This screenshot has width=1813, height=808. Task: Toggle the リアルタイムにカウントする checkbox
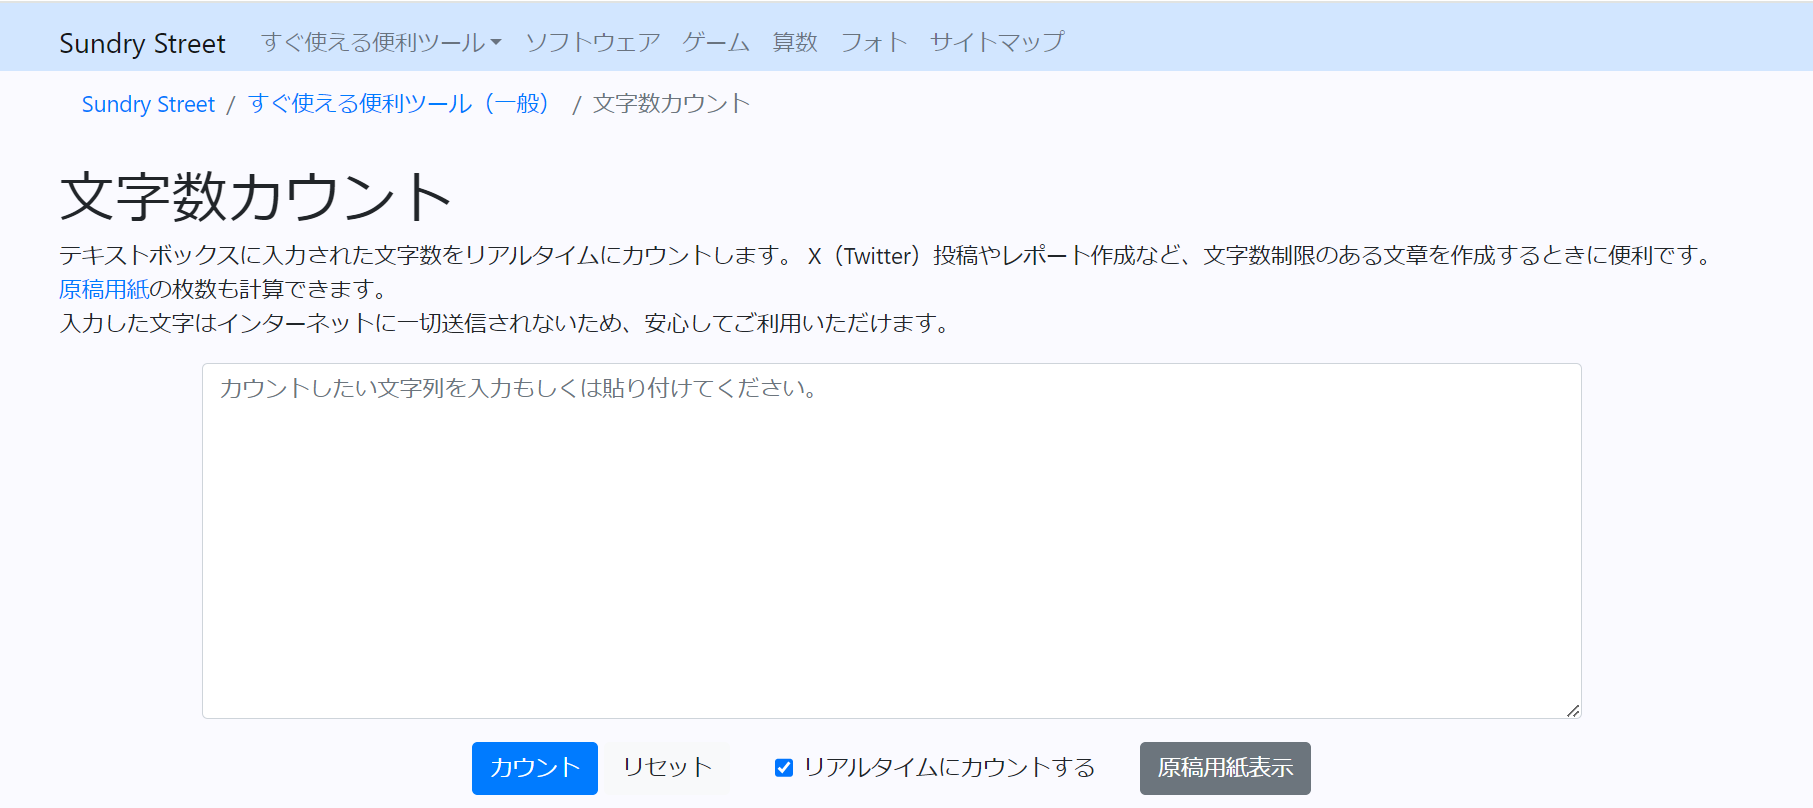coord(784,768)
